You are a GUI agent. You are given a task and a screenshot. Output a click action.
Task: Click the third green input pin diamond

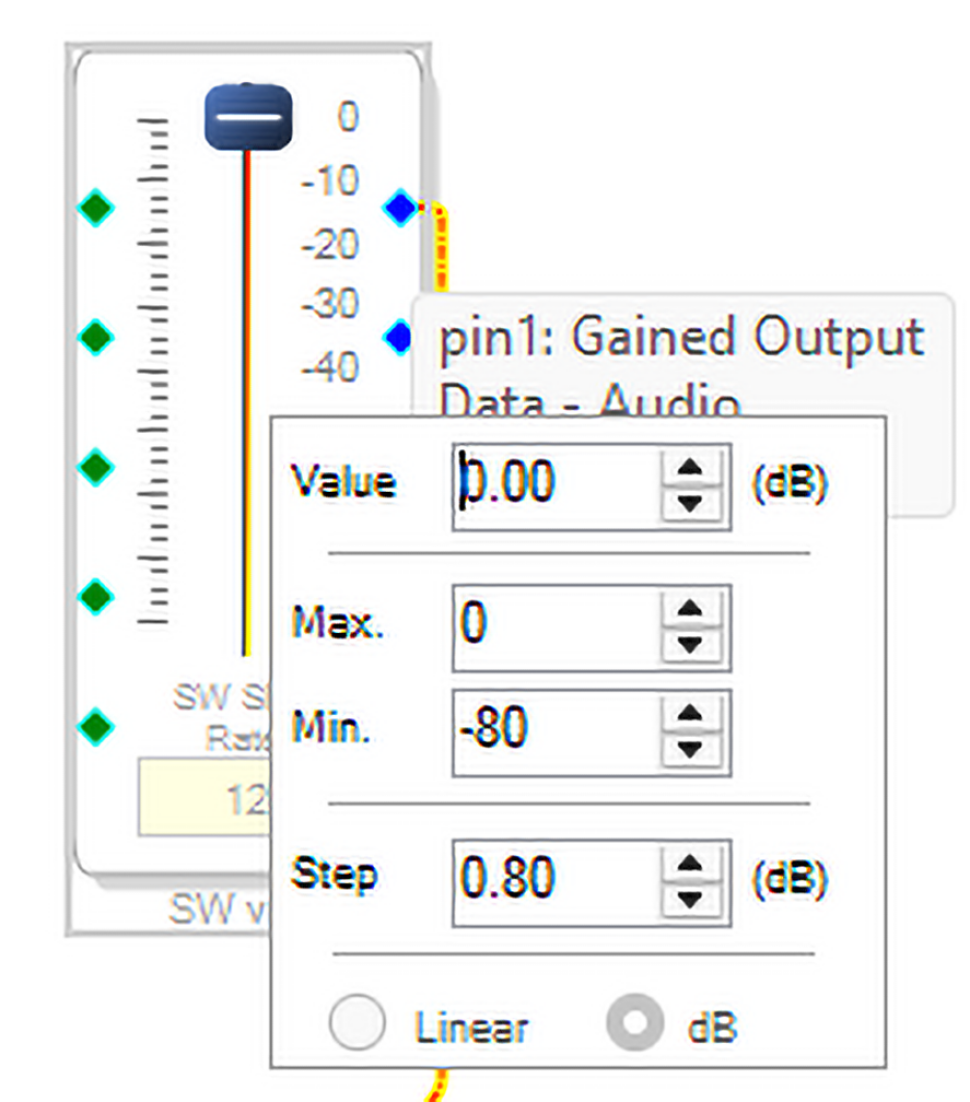(96, 467)
